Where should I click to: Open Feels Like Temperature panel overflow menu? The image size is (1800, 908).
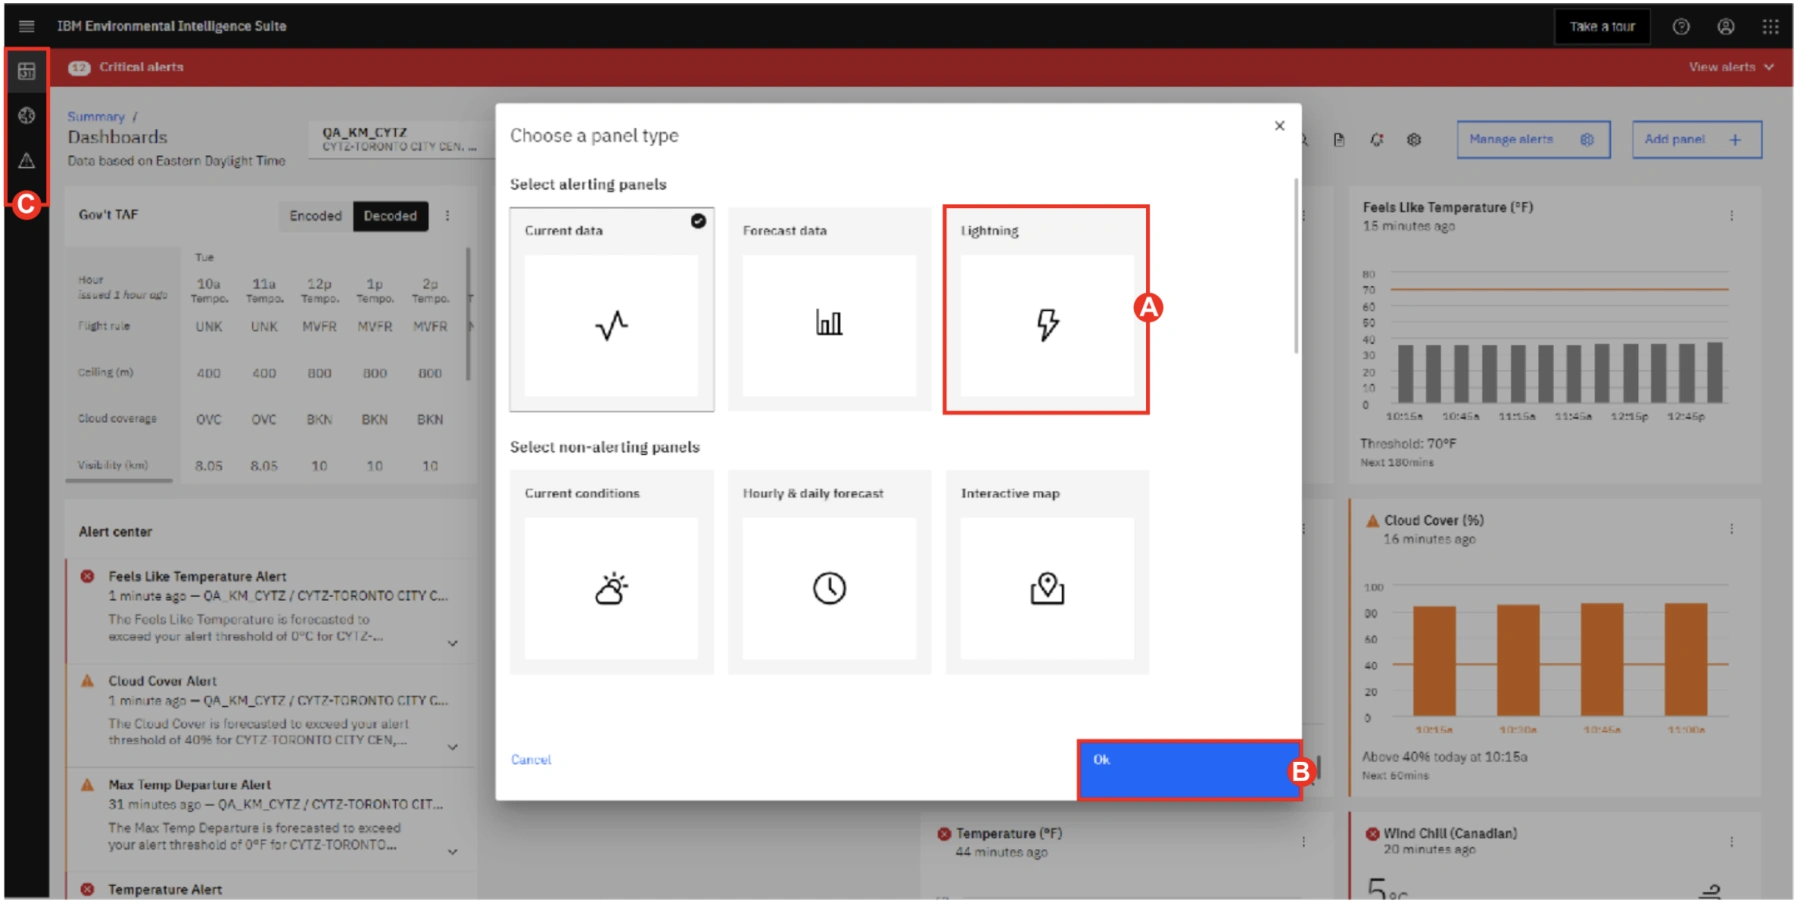(x=1731, y=216)
